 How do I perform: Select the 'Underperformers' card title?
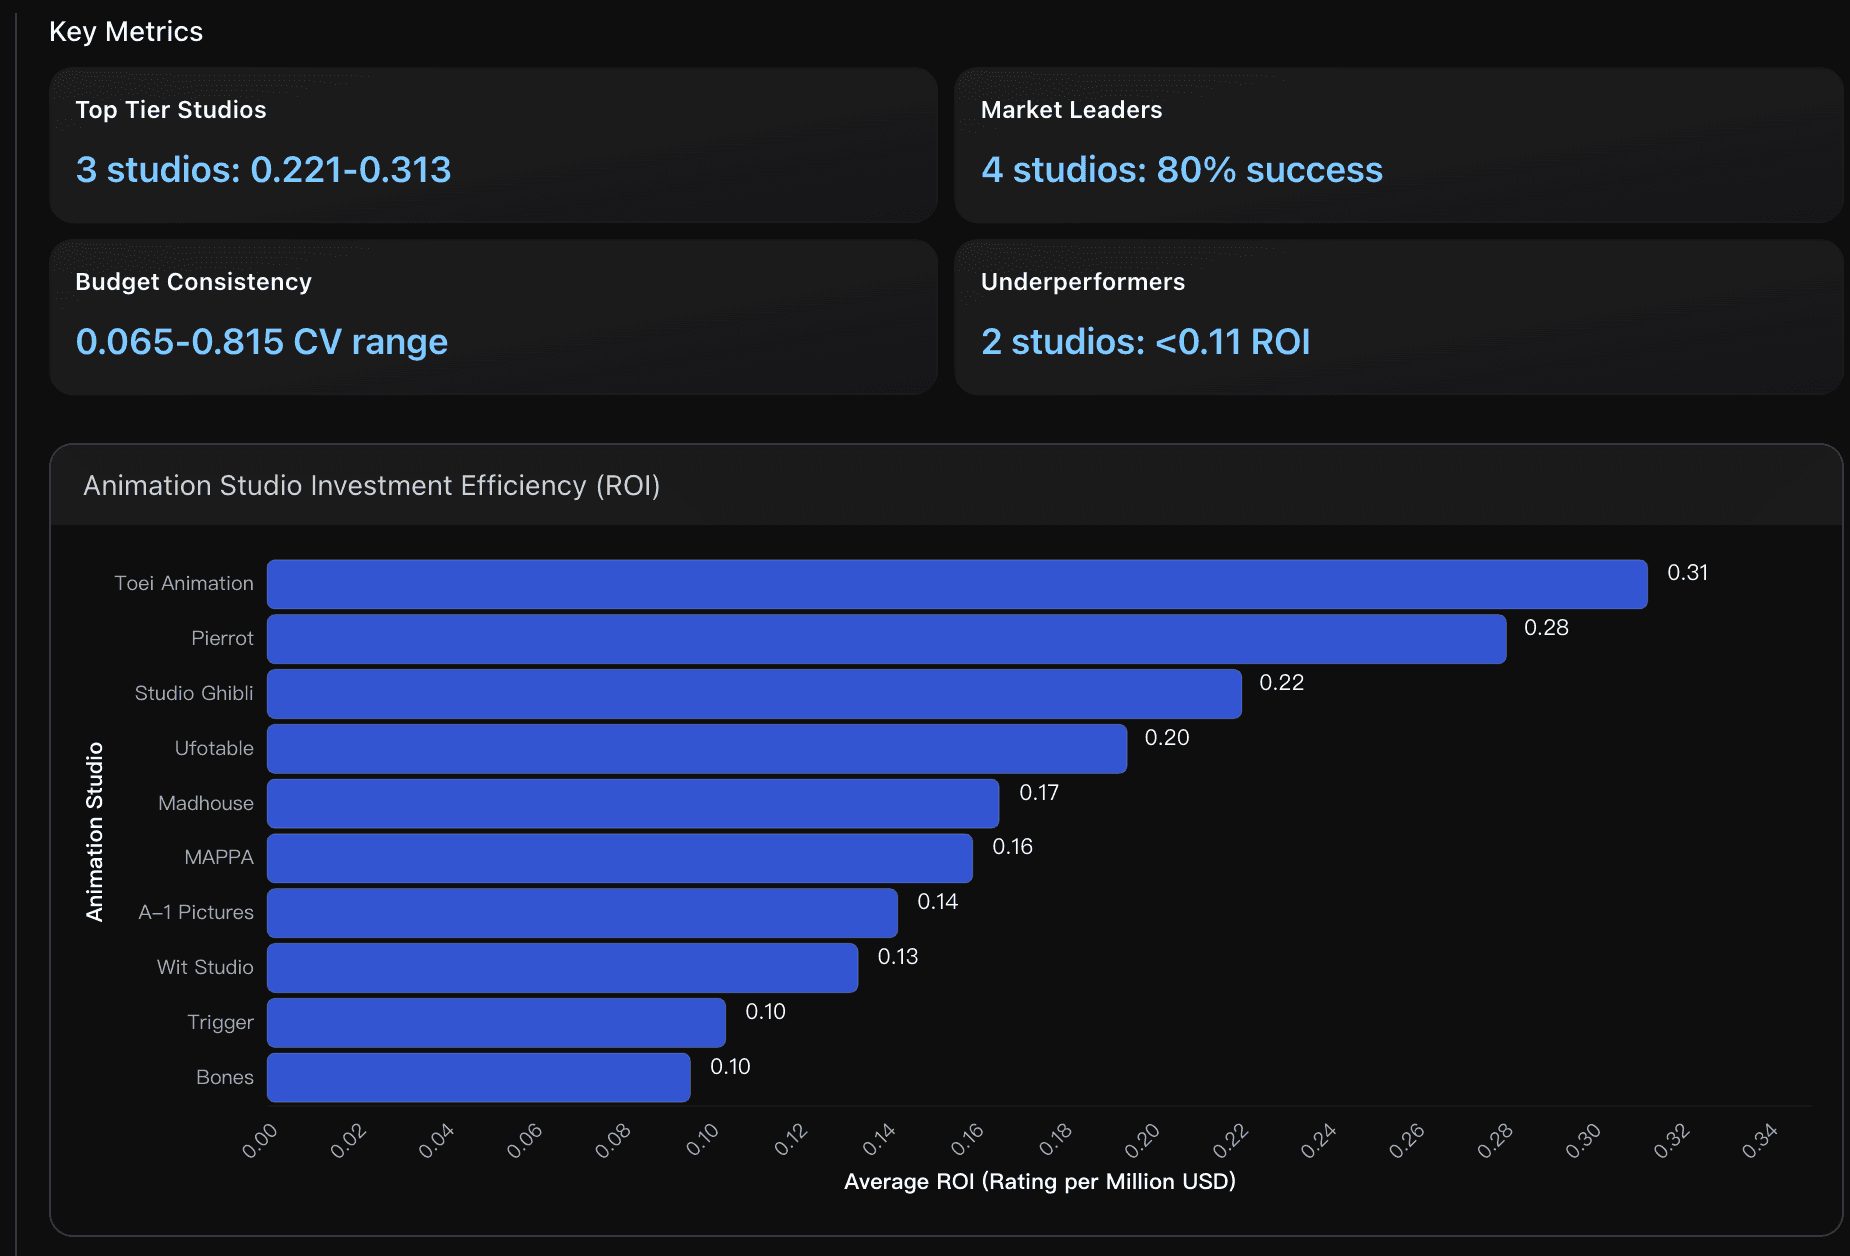click(x=1083, y=282)
